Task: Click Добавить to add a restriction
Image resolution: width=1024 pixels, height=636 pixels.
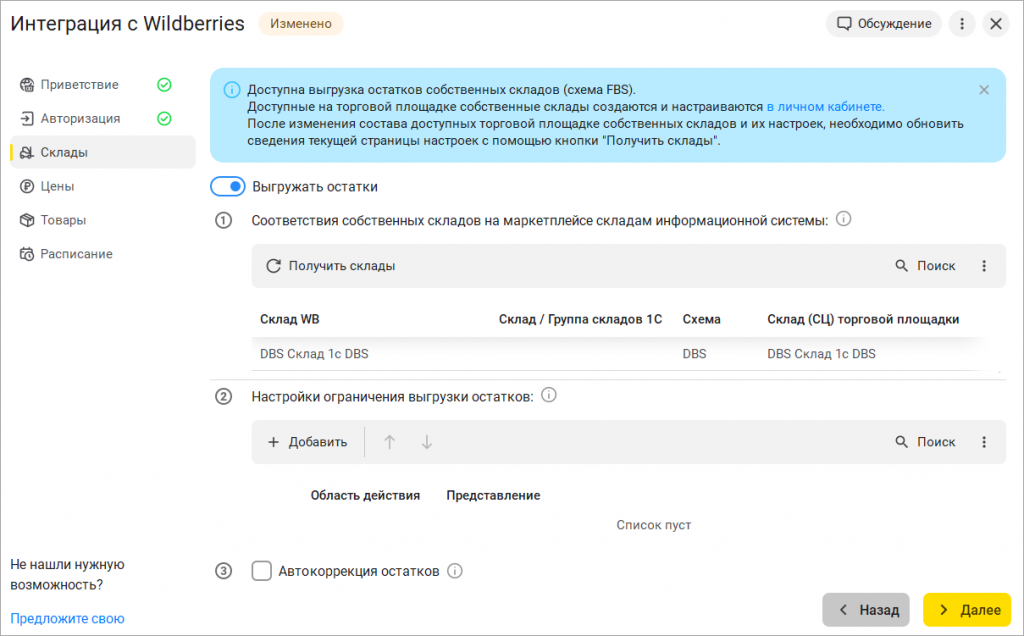Action: (308, 442)
